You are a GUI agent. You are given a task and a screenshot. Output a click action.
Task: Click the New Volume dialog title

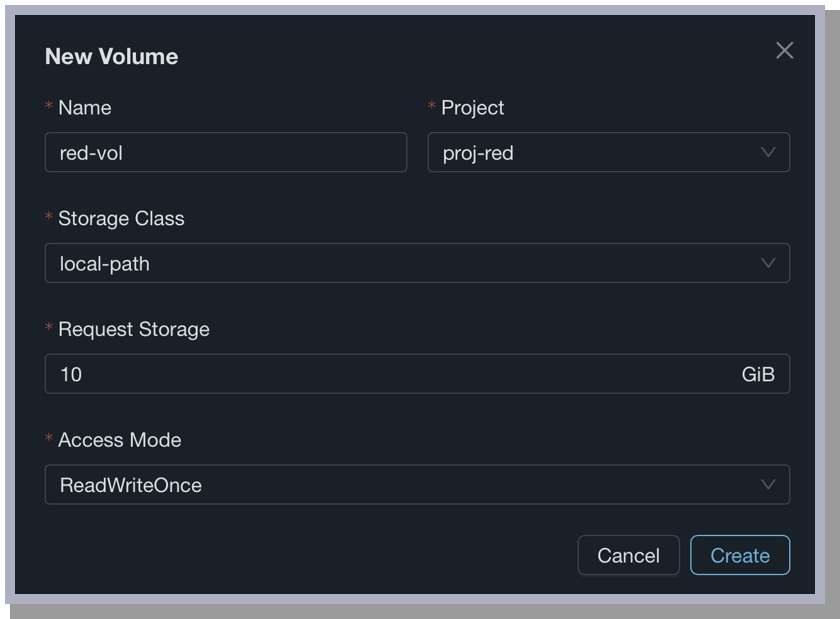pos(112,57)
